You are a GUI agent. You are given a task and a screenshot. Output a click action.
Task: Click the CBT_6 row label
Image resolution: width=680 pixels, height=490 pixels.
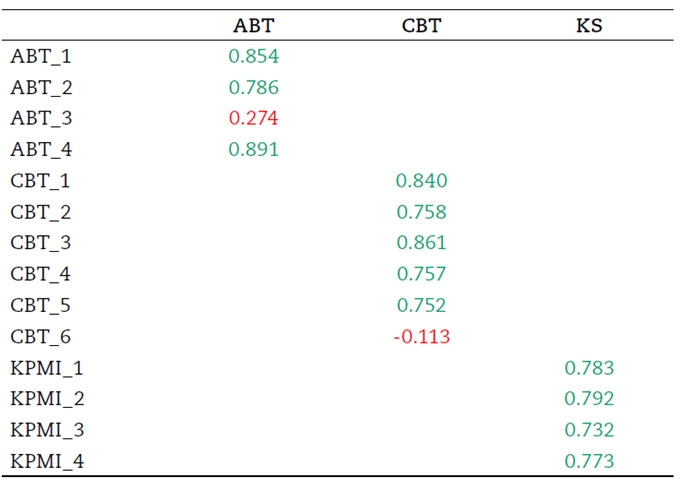(x=41, y=337)
